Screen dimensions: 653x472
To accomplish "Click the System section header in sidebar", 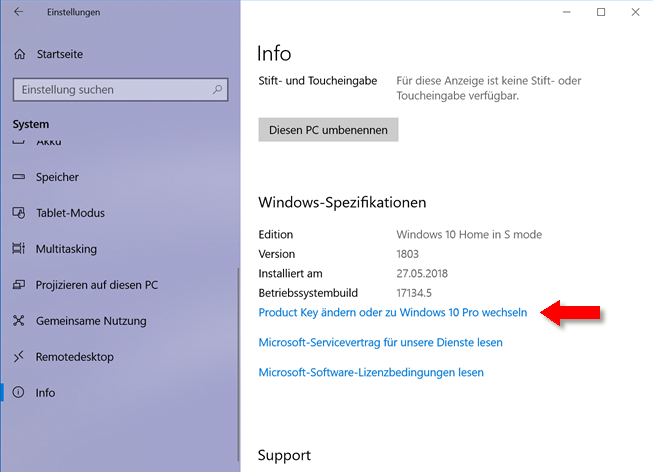I will tap(30, 124).
